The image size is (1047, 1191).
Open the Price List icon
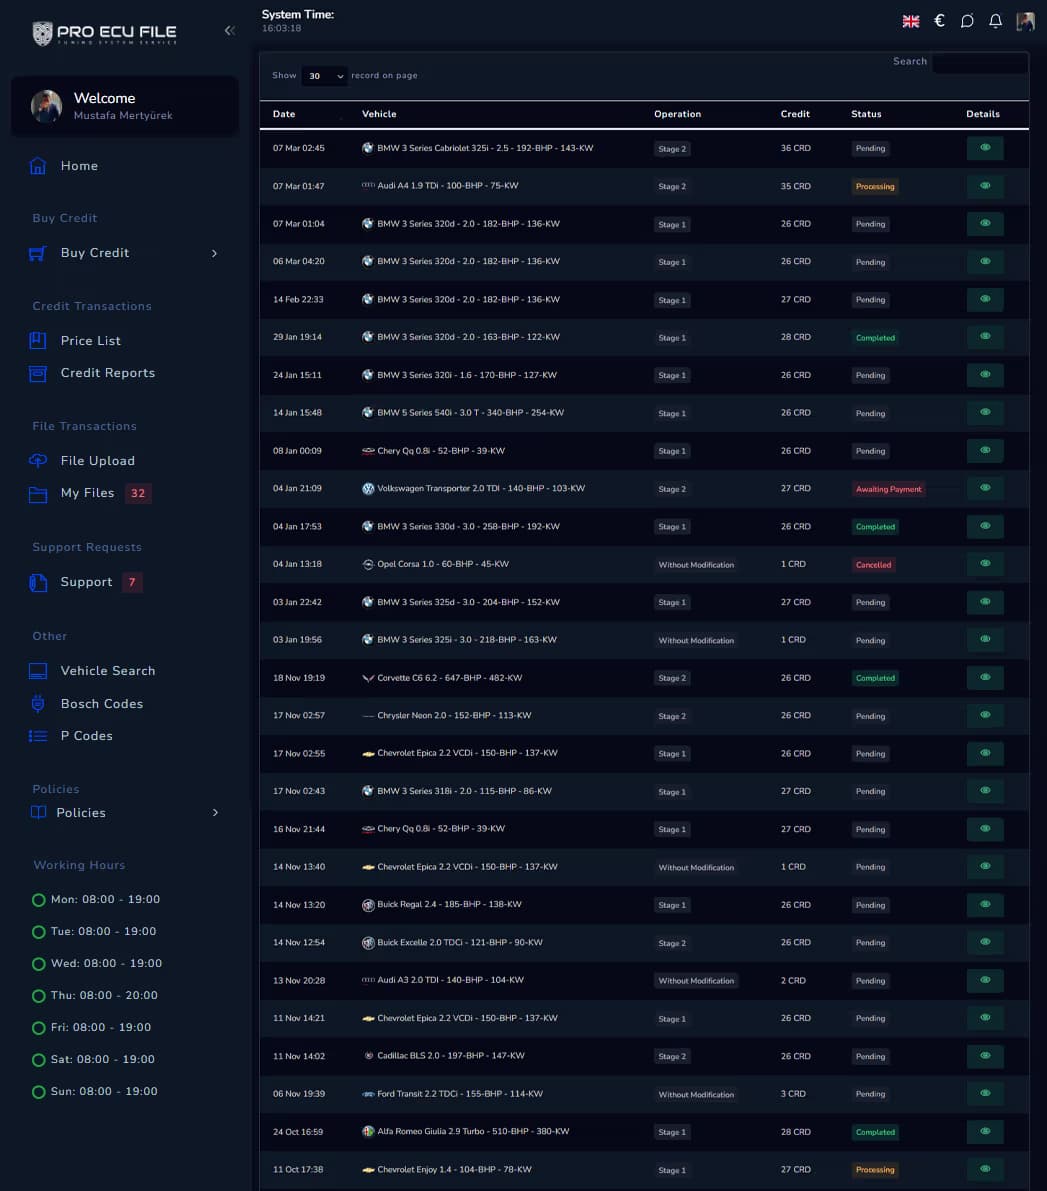37,340
